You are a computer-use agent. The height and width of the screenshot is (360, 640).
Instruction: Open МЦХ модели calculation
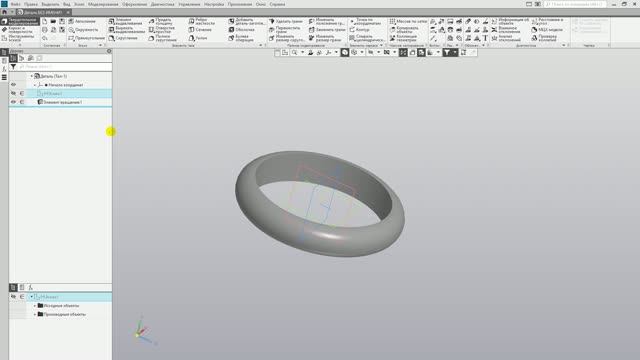click(x=547, y=30)
